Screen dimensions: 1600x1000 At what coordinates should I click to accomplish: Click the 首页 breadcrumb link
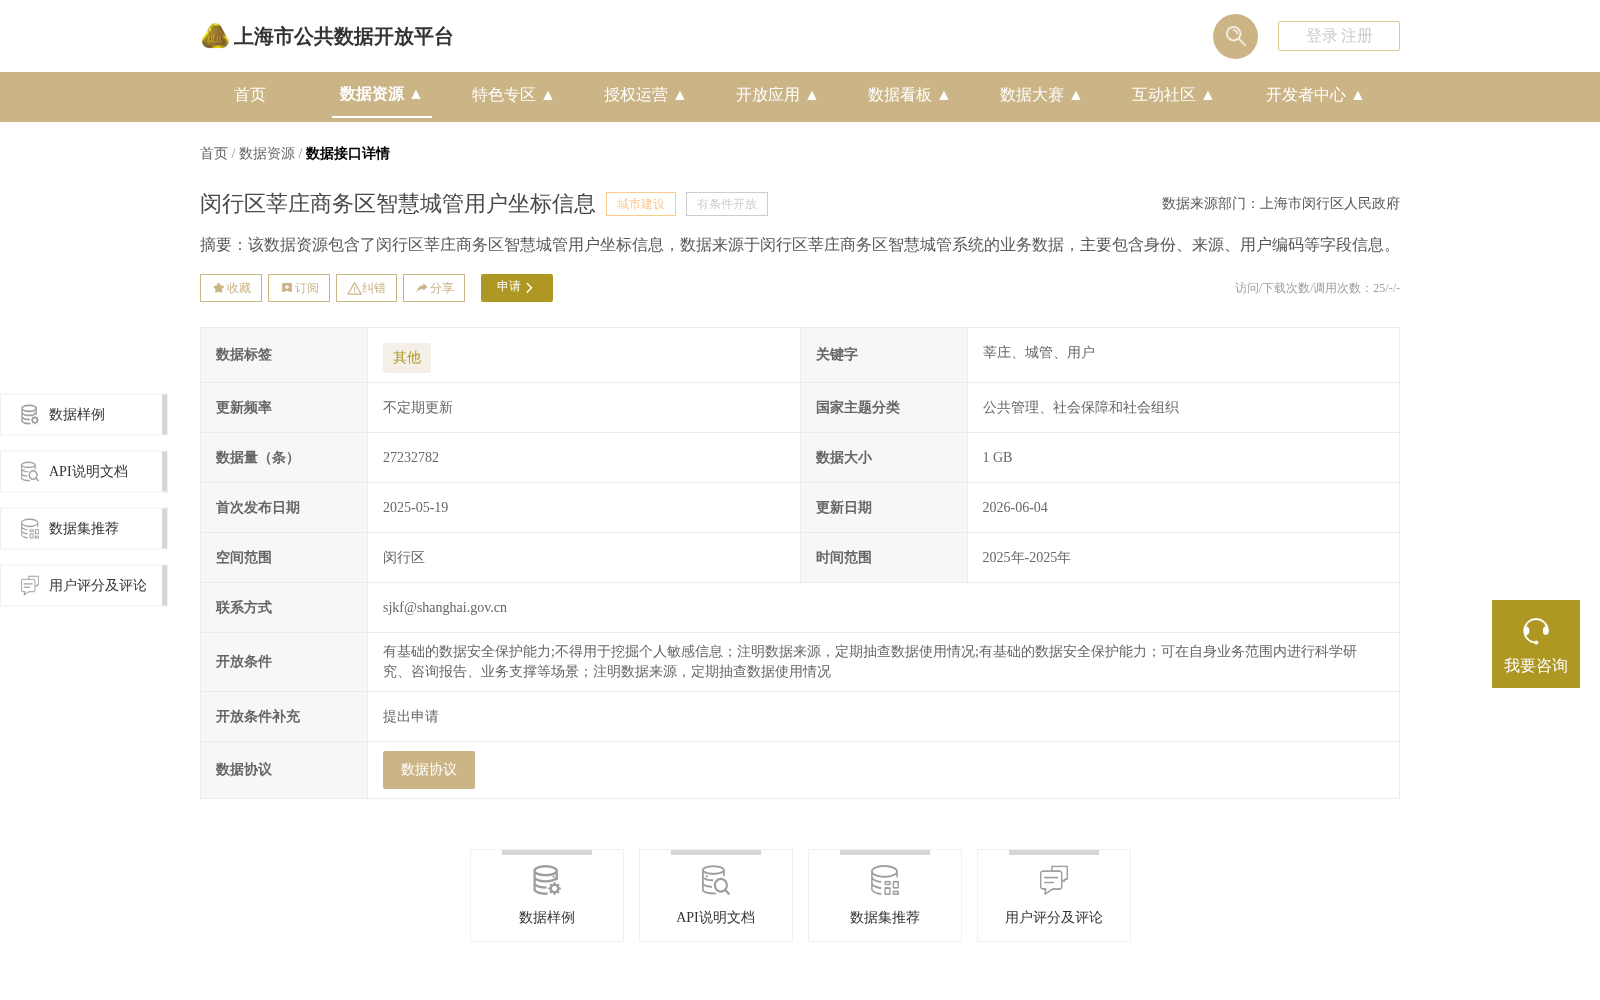pos(214,154)
